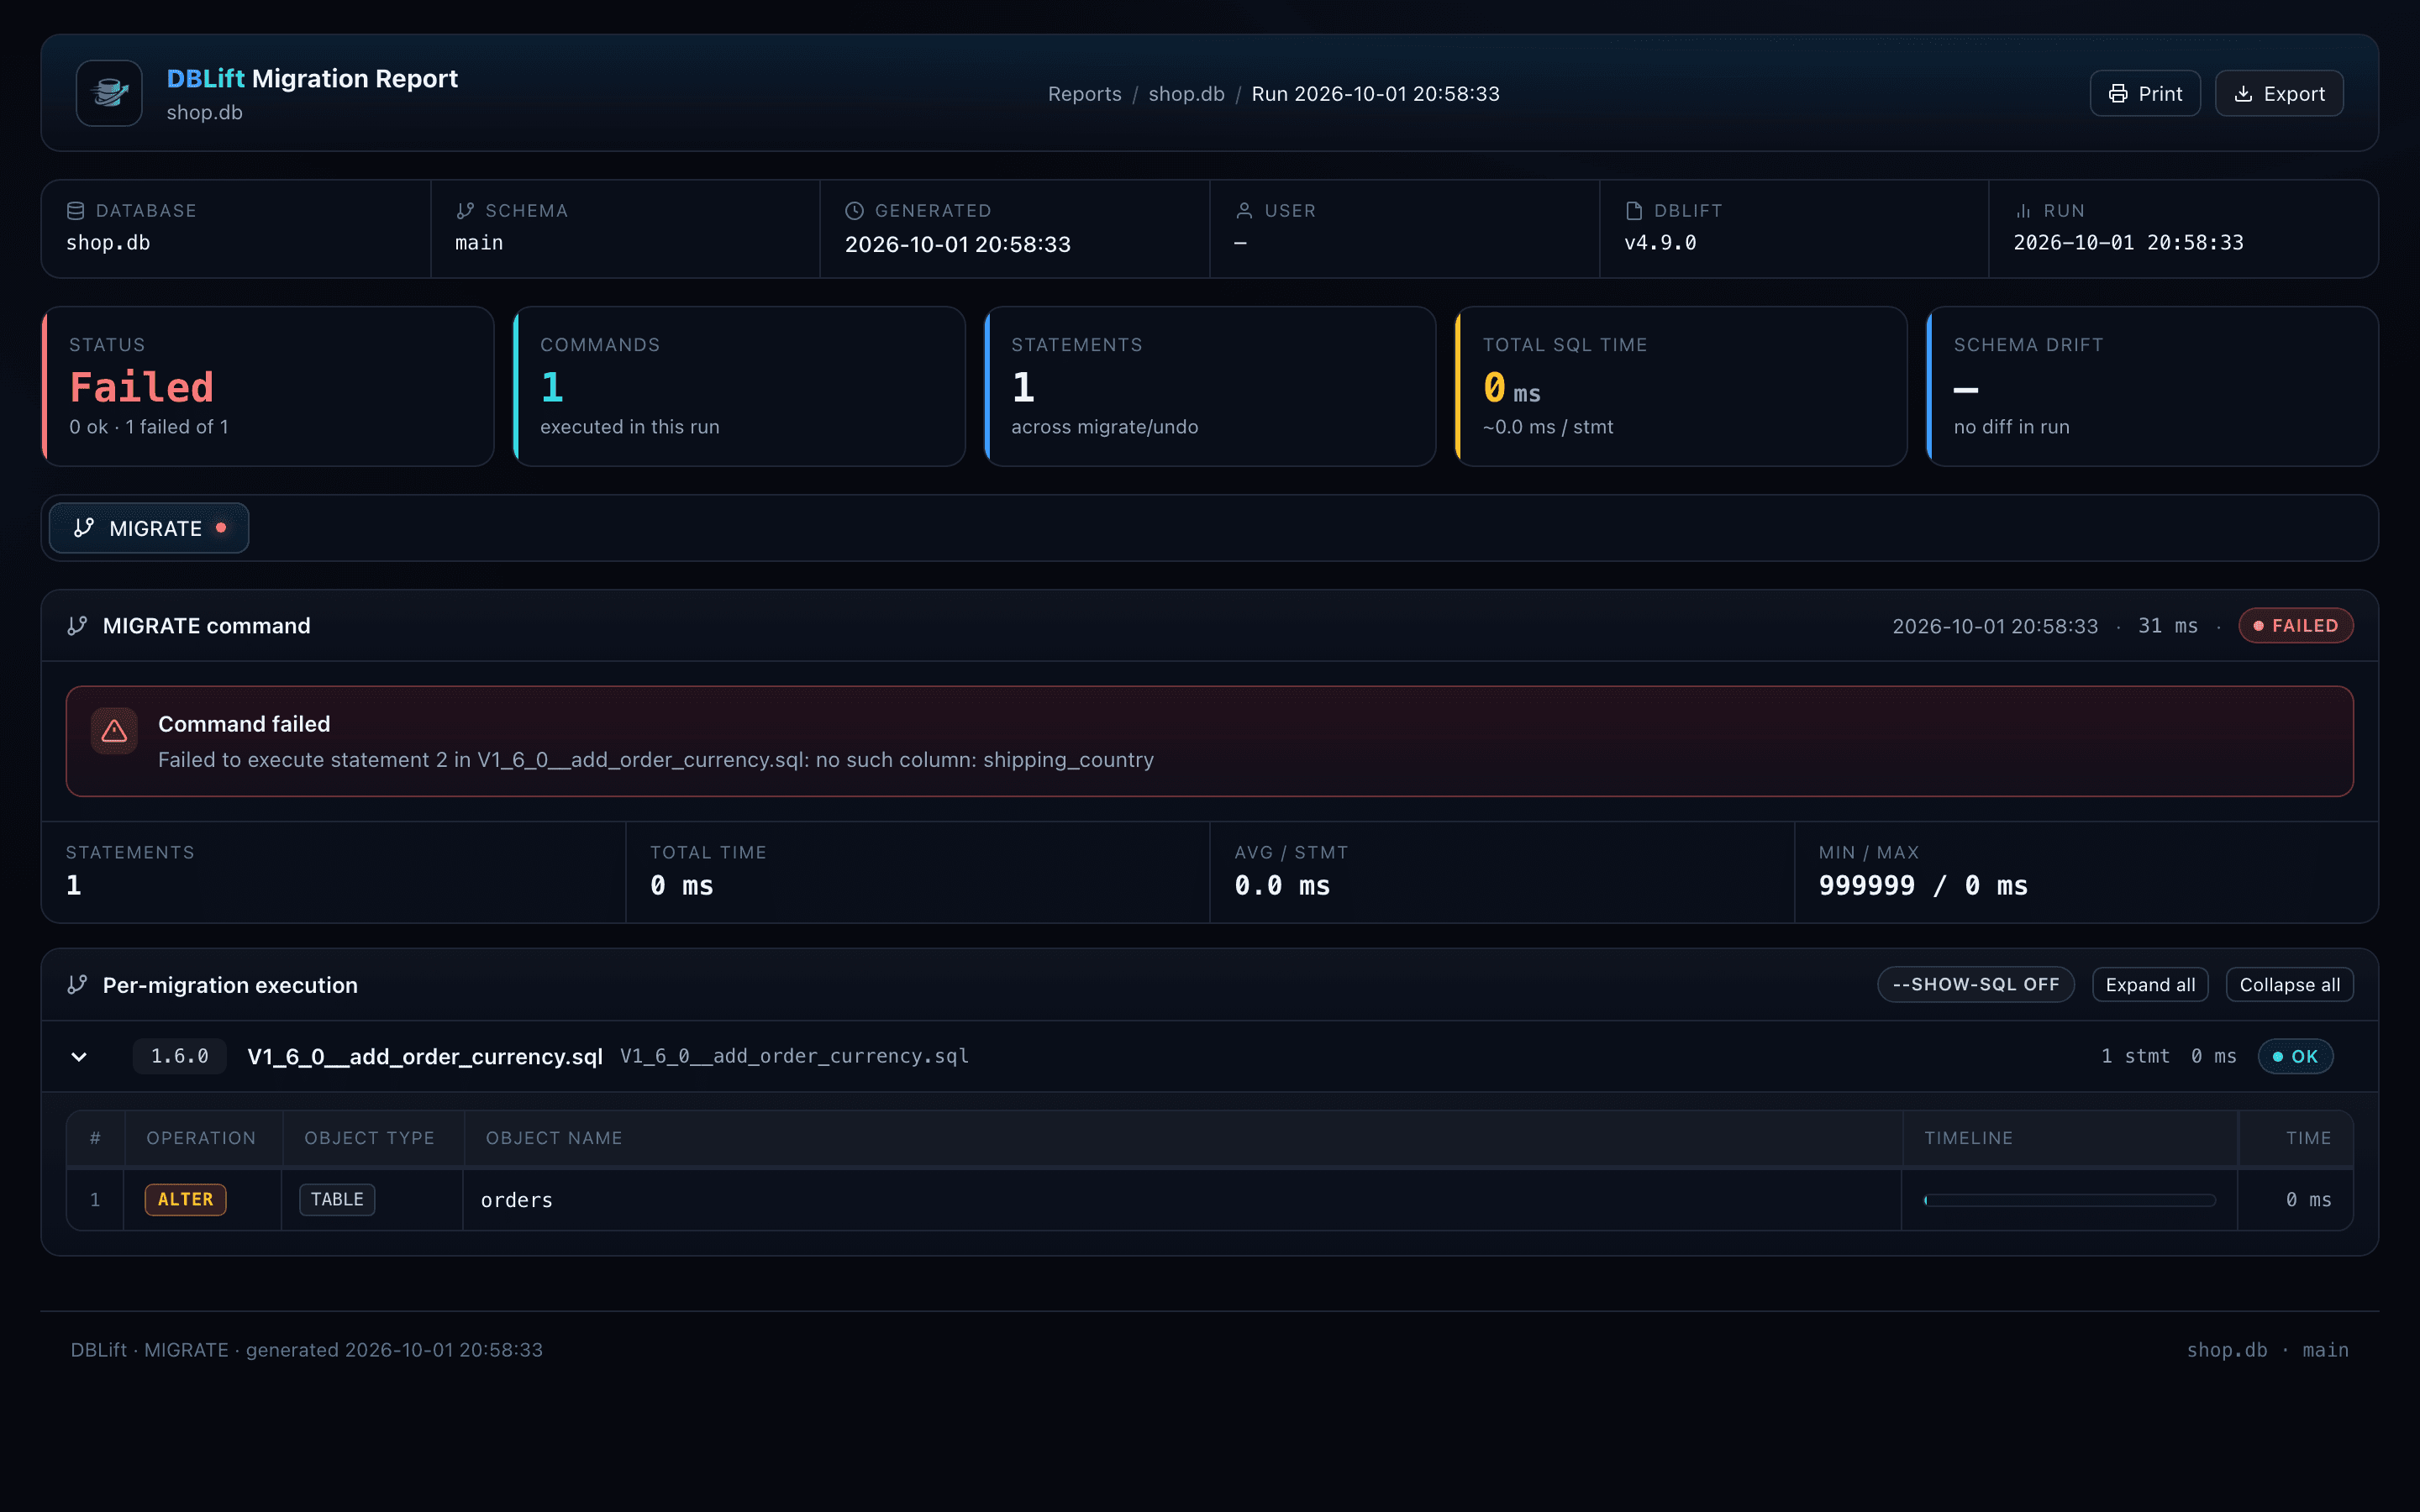
Task: Click the Total SQL Time card value 0 ms
Action: click(1511, 387)
